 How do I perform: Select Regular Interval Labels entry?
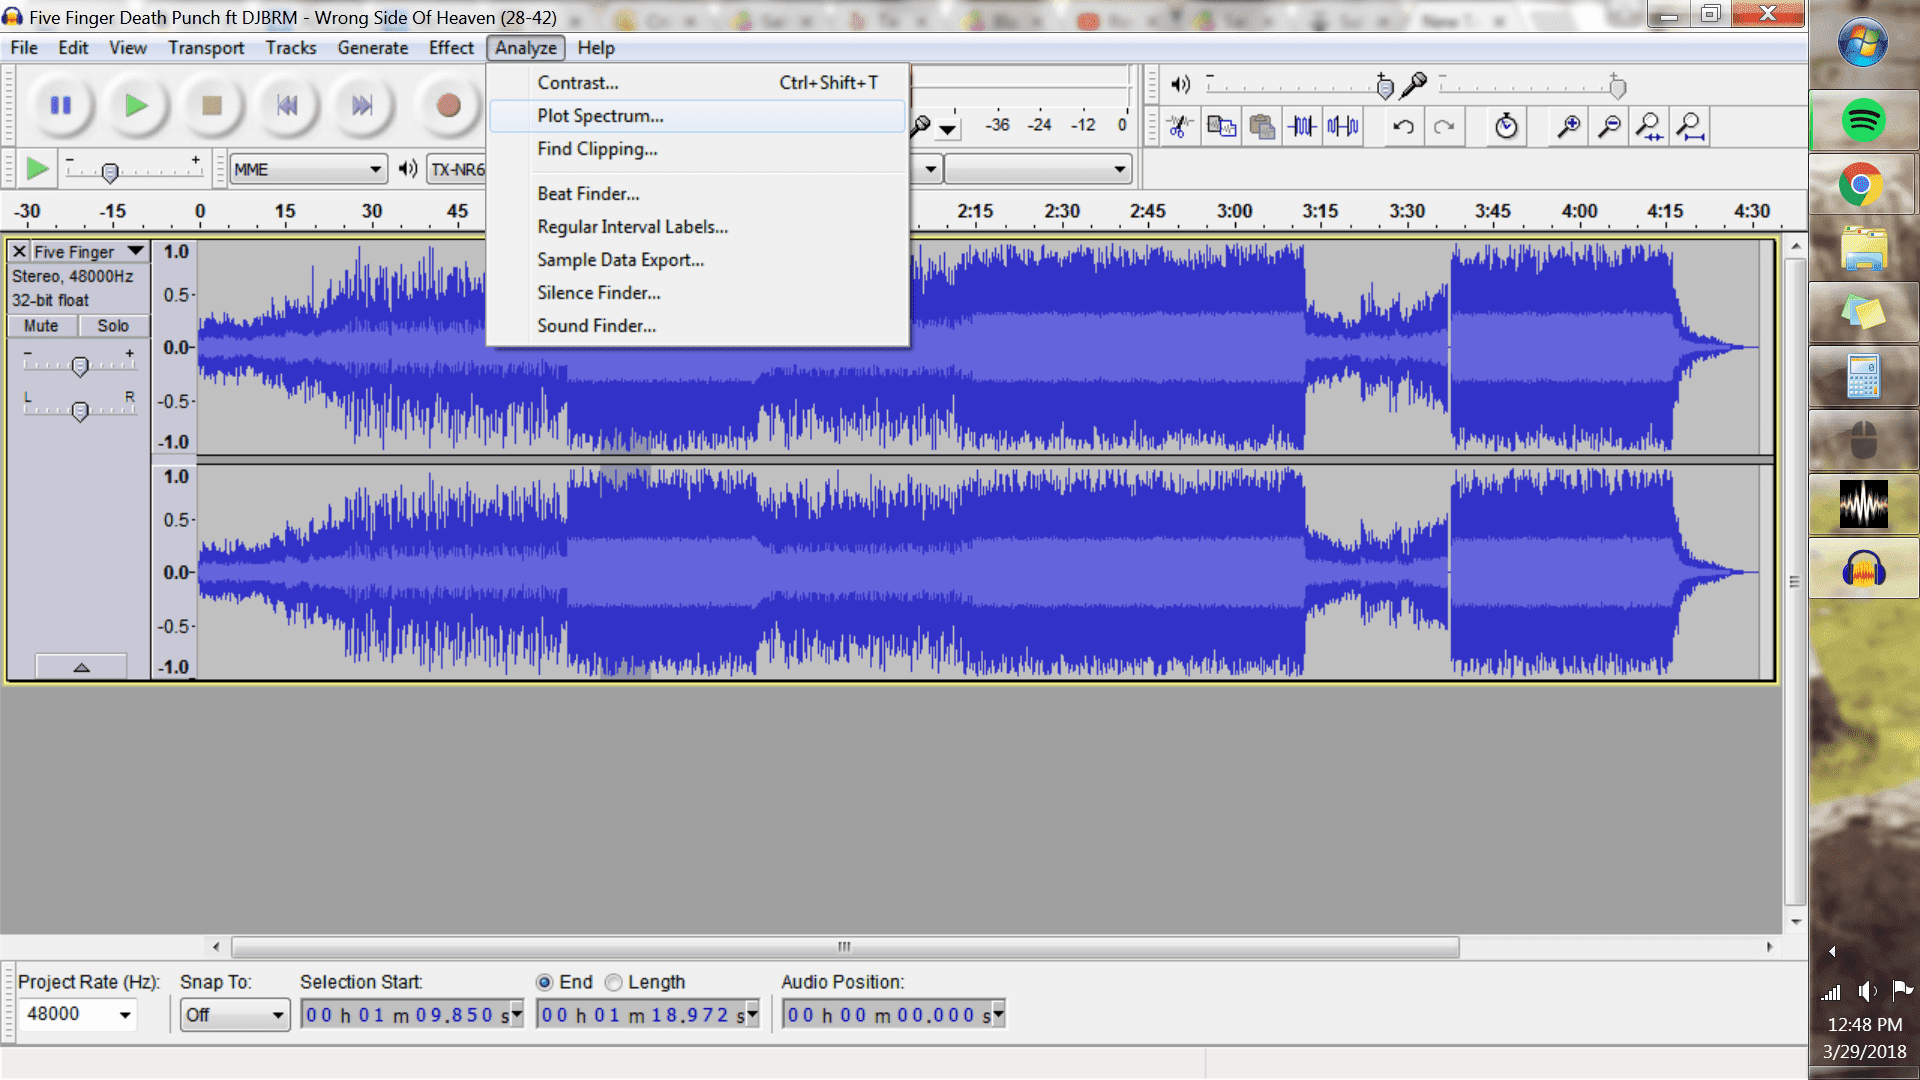698,227
